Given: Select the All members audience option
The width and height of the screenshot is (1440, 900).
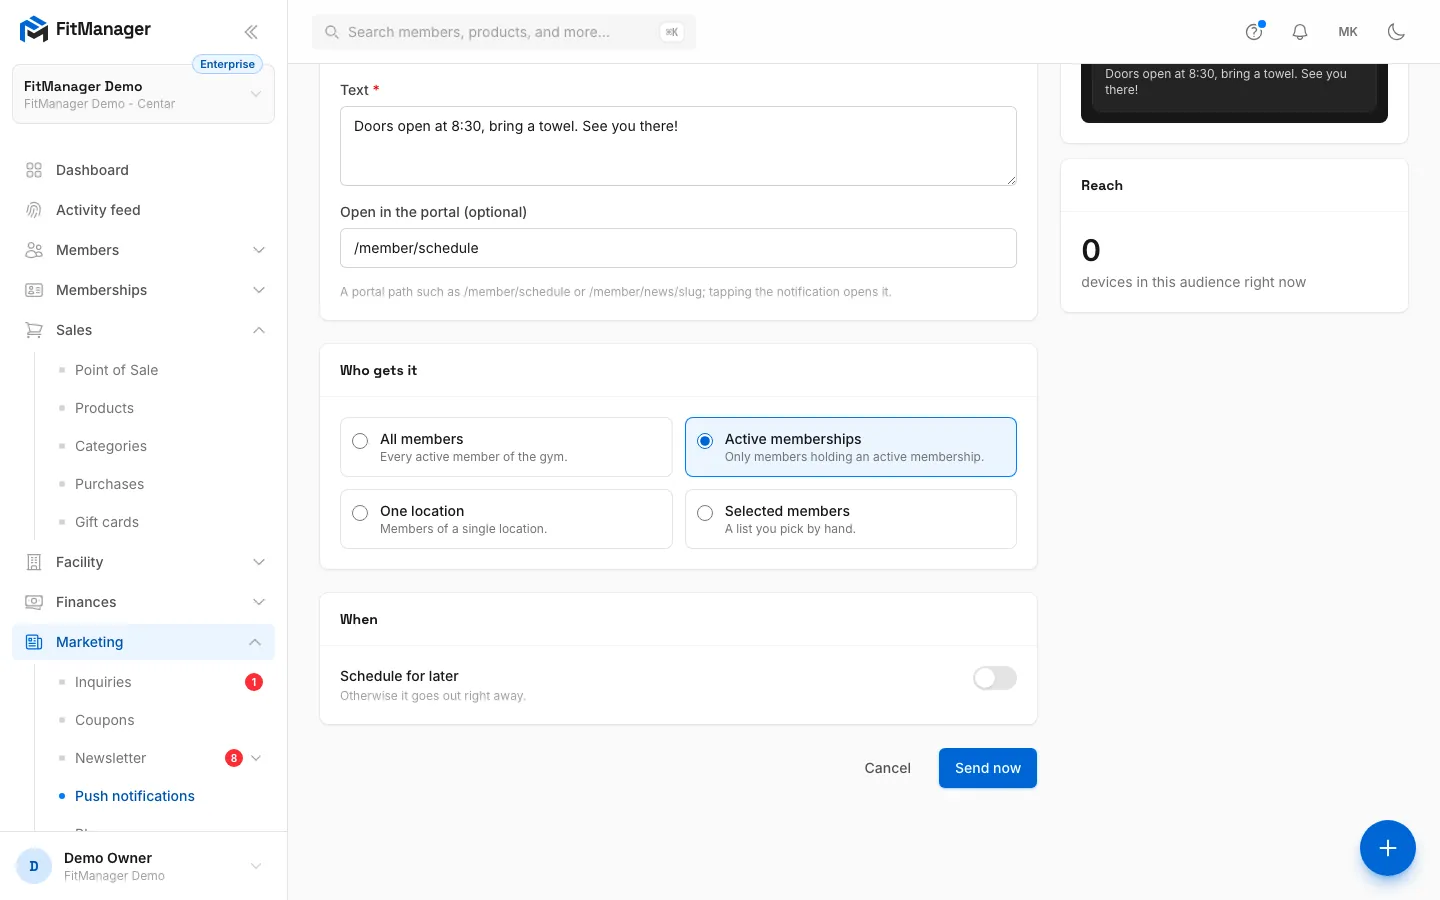Looking at the screenshot, I should pyautogui.click(x=506, y=447).
